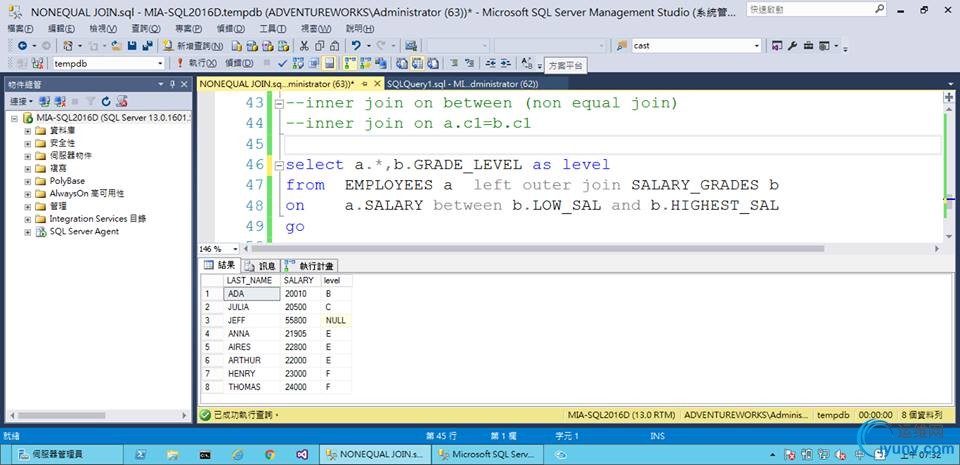The image size is (960, 465).
Task: Switch to the SQLQuery1.sql tab
Action: 460,85
